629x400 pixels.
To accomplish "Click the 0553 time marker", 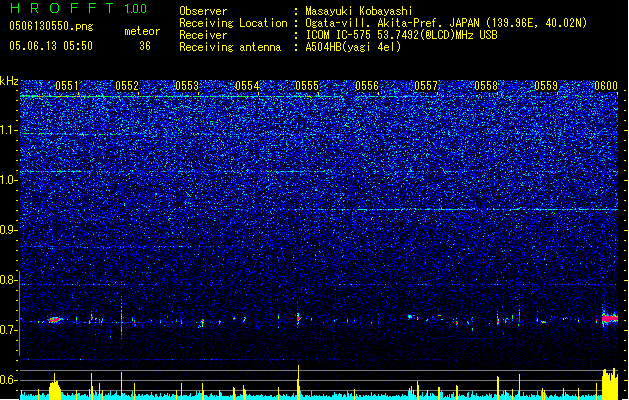I will (x=187, y=86).
